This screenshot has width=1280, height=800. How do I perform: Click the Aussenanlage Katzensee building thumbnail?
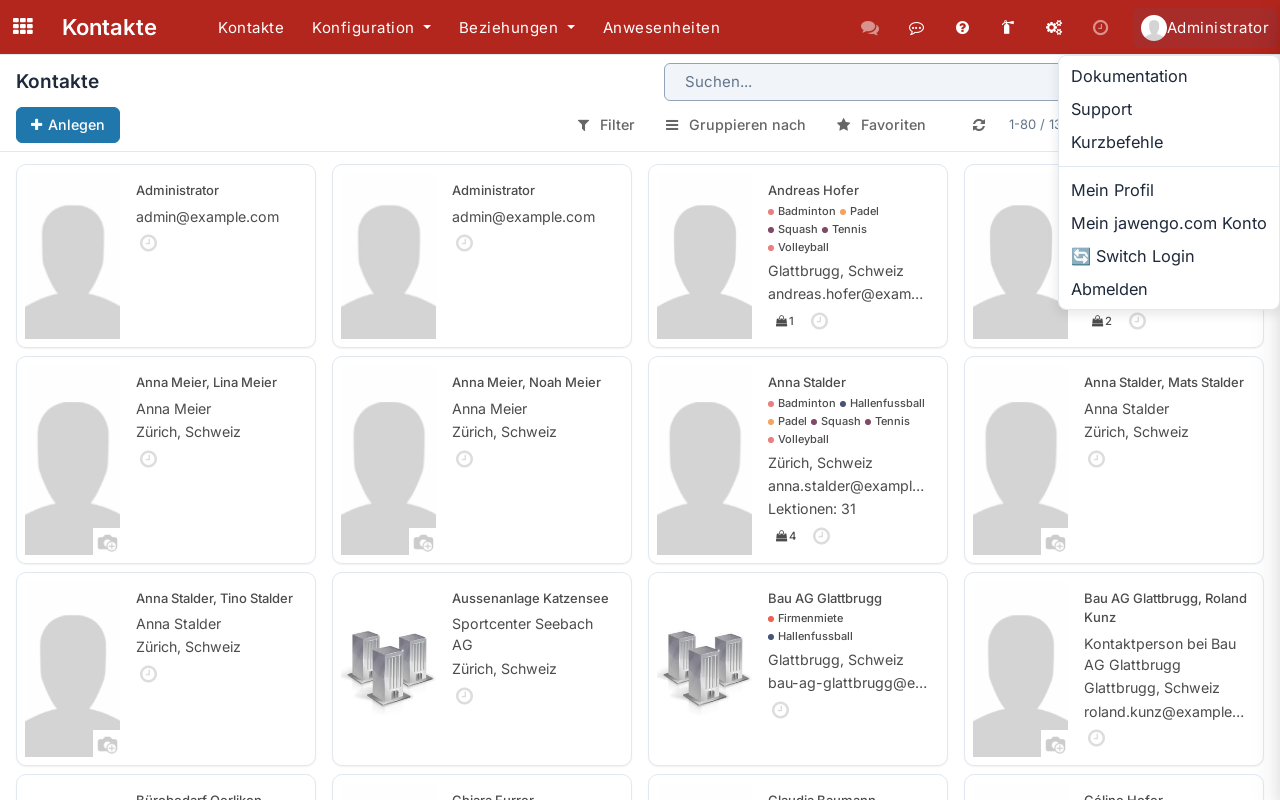point(388,669)
